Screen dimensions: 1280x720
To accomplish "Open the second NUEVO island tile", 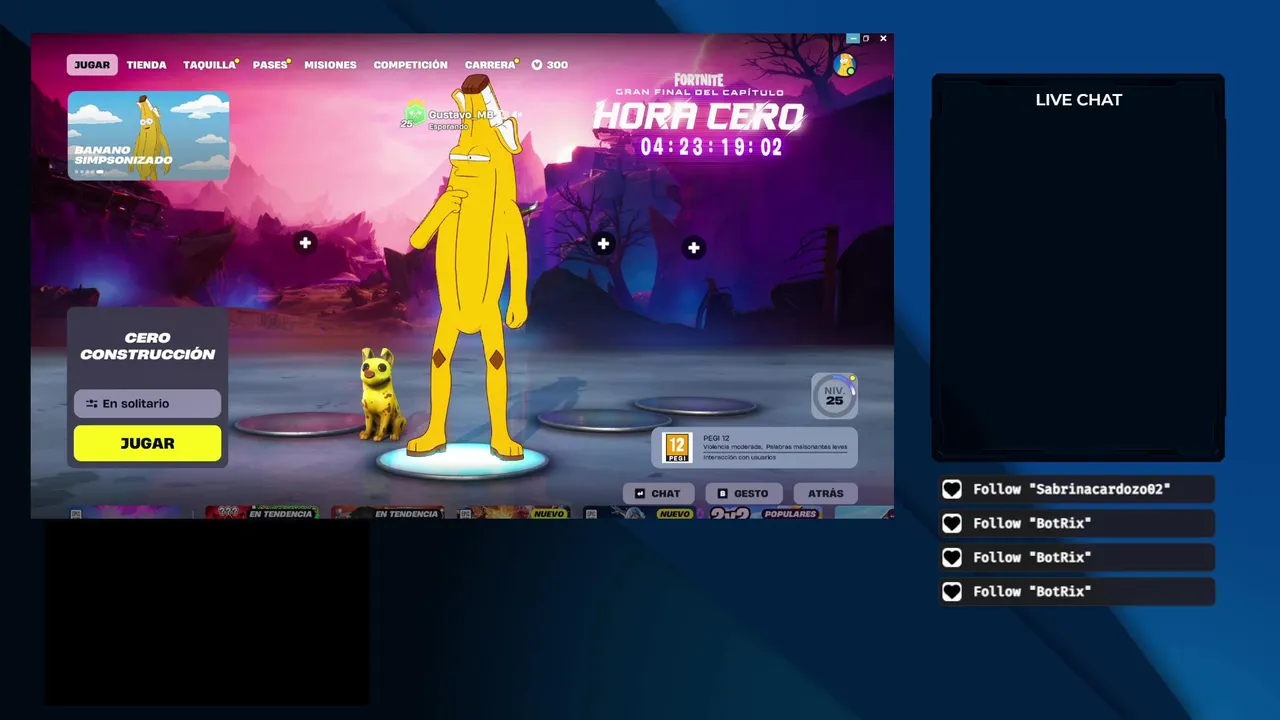I will pyautogui.click(x=639, y=513).
